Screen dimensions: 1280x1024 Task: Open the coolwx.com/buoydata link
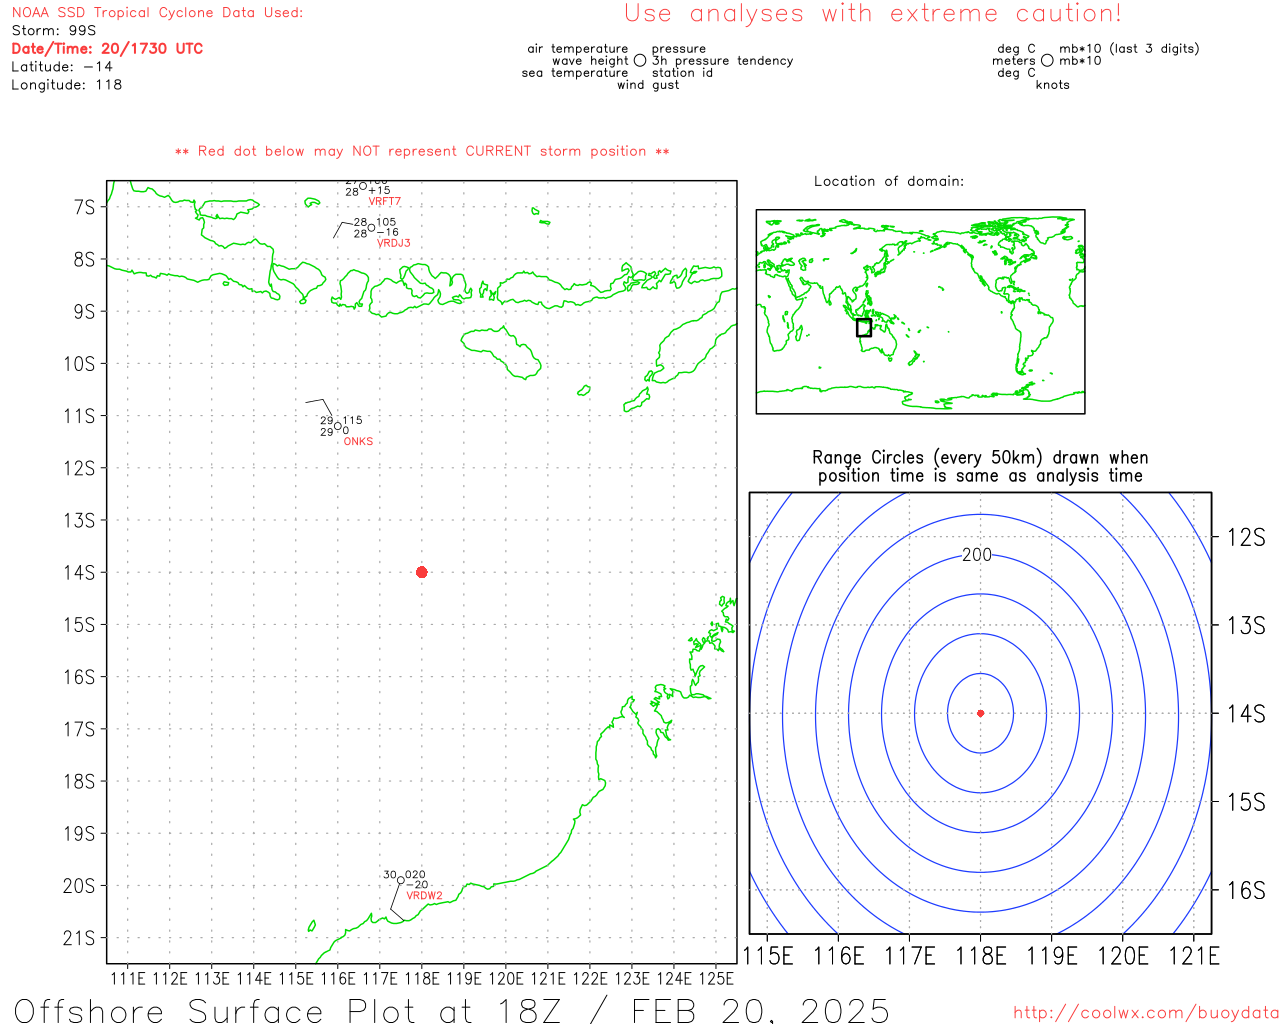1146,1013
